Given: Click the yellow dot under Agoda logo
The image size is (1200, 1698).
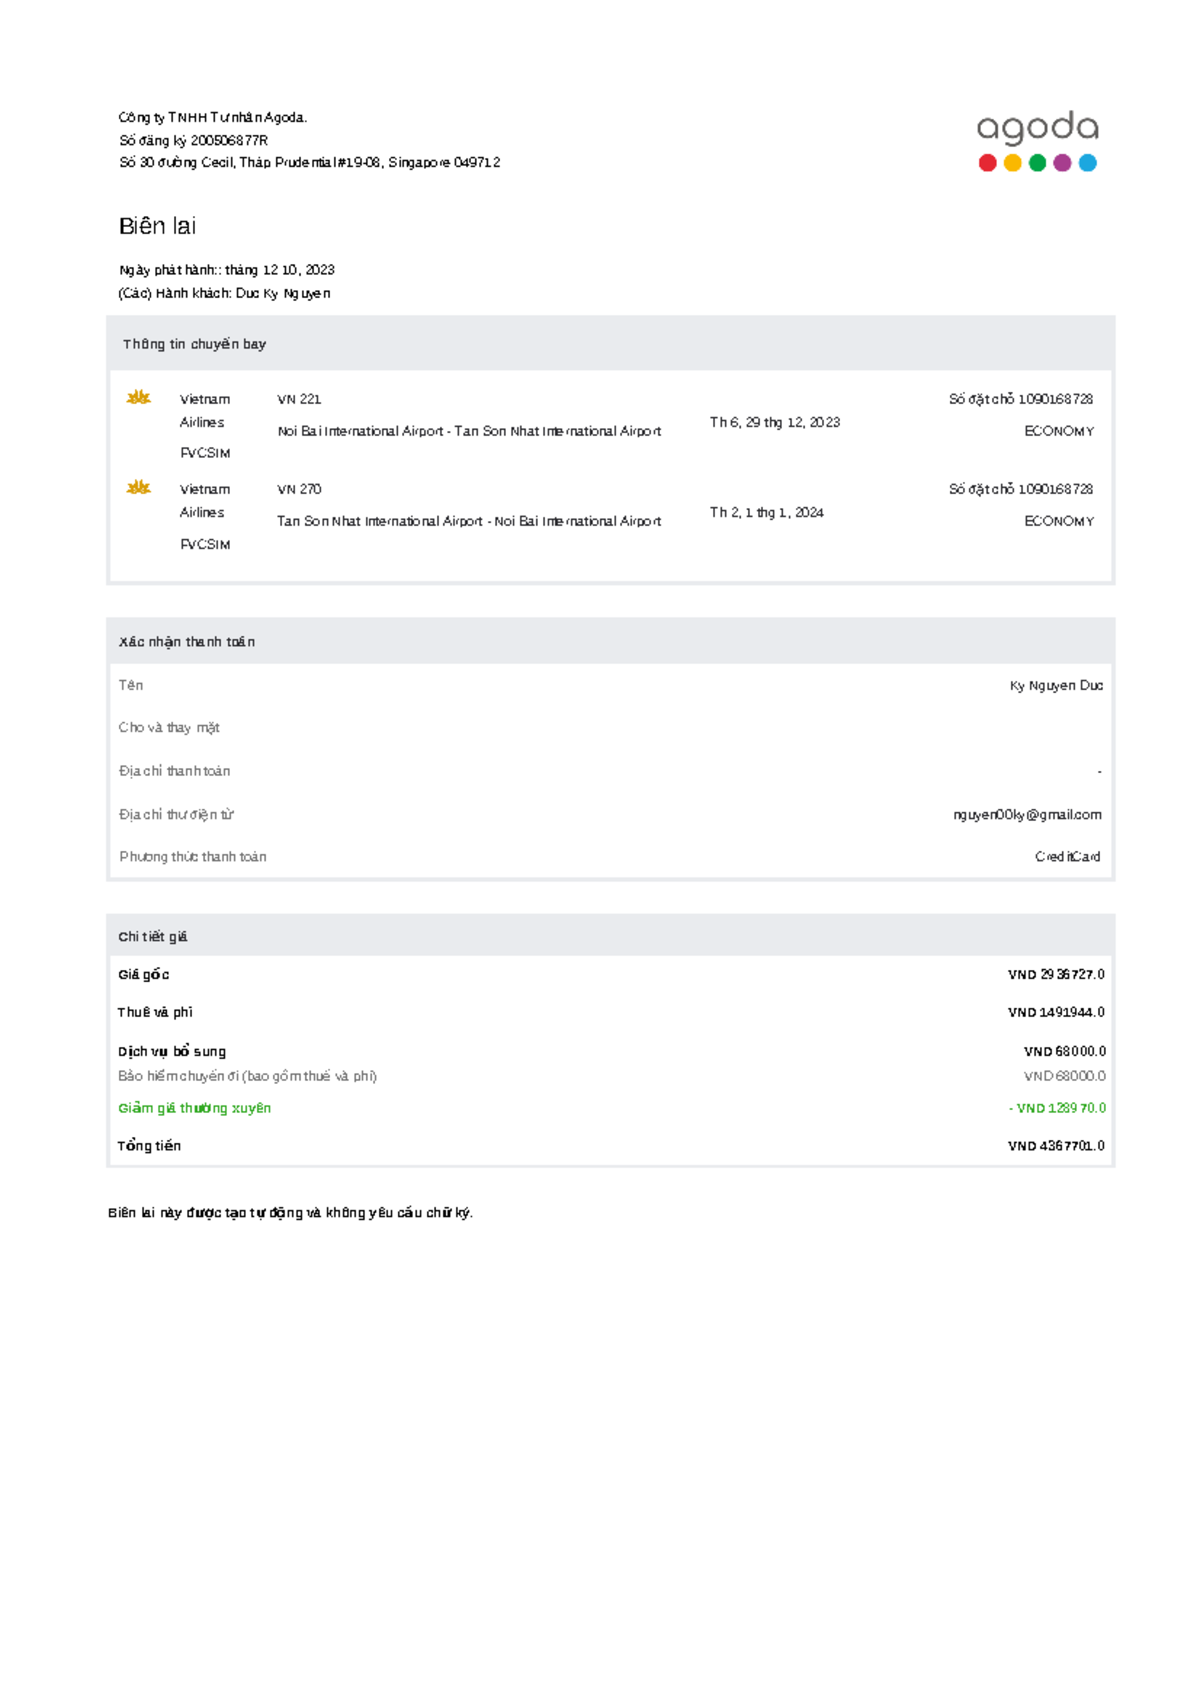Looking at the screenshot, I should pos(1012,163).
